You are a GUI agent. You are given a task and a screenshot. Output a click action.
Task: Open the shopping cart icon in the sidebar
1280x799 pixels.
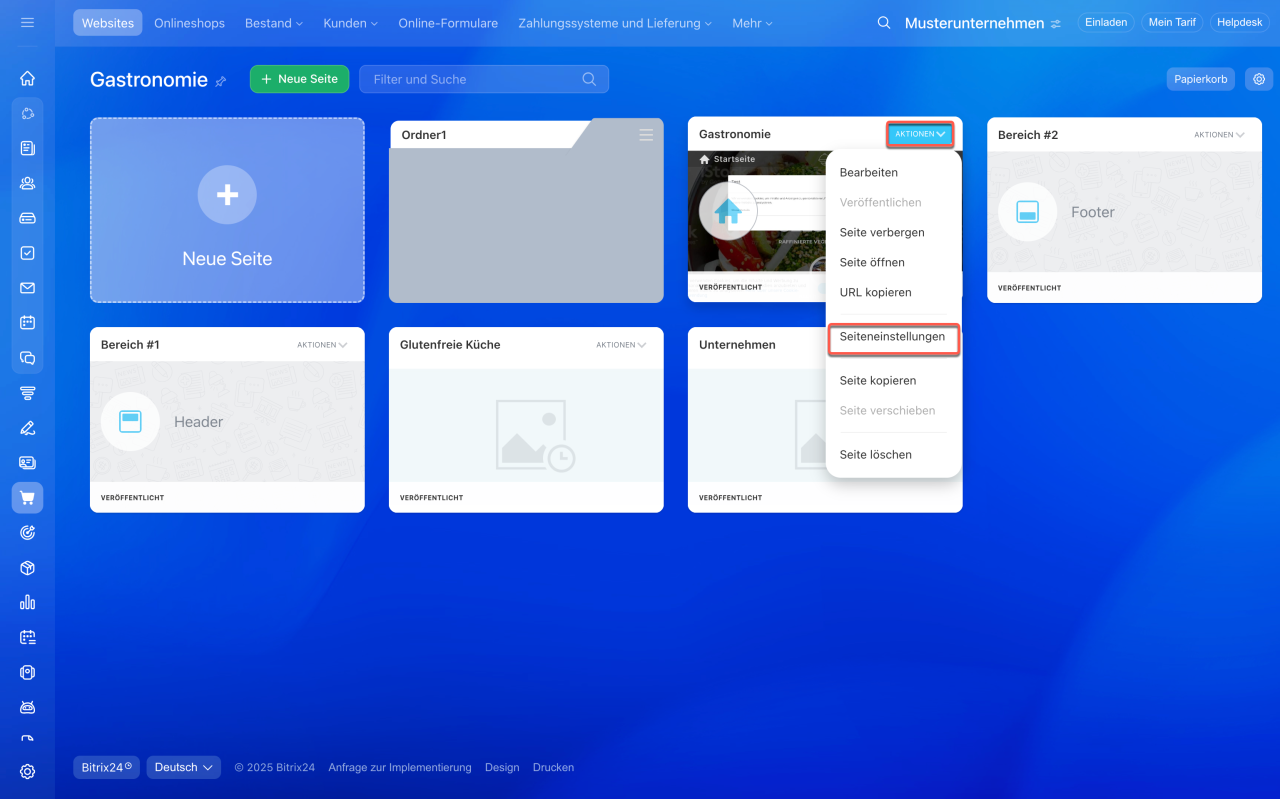pyautogui.click(x=27, y=498)
